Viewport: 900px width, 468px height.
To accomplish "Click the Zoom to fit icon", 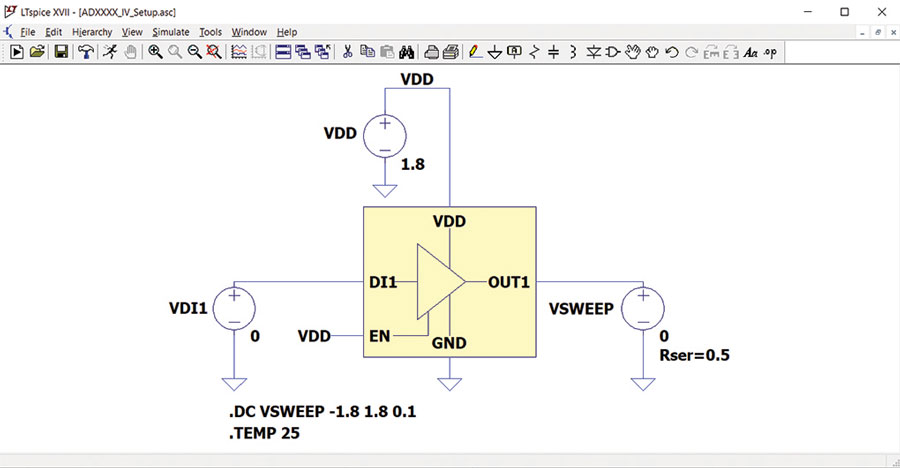I will point(214,52).
